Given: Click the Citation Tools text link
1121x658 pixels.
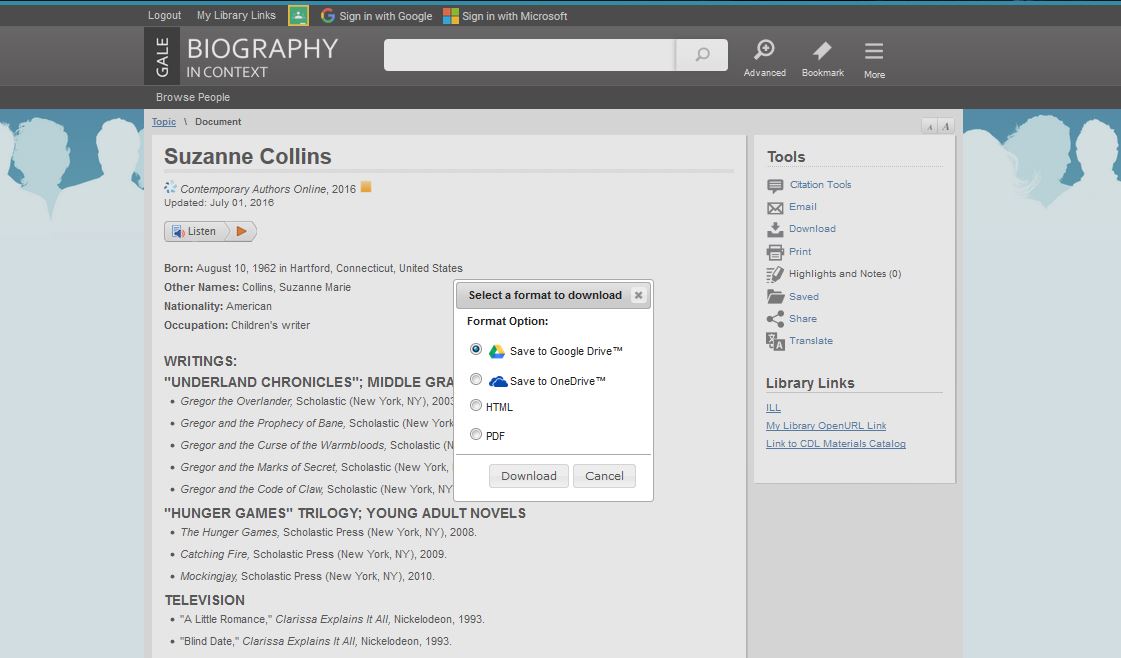Looking at the screenshot, I should pos(820,185).
